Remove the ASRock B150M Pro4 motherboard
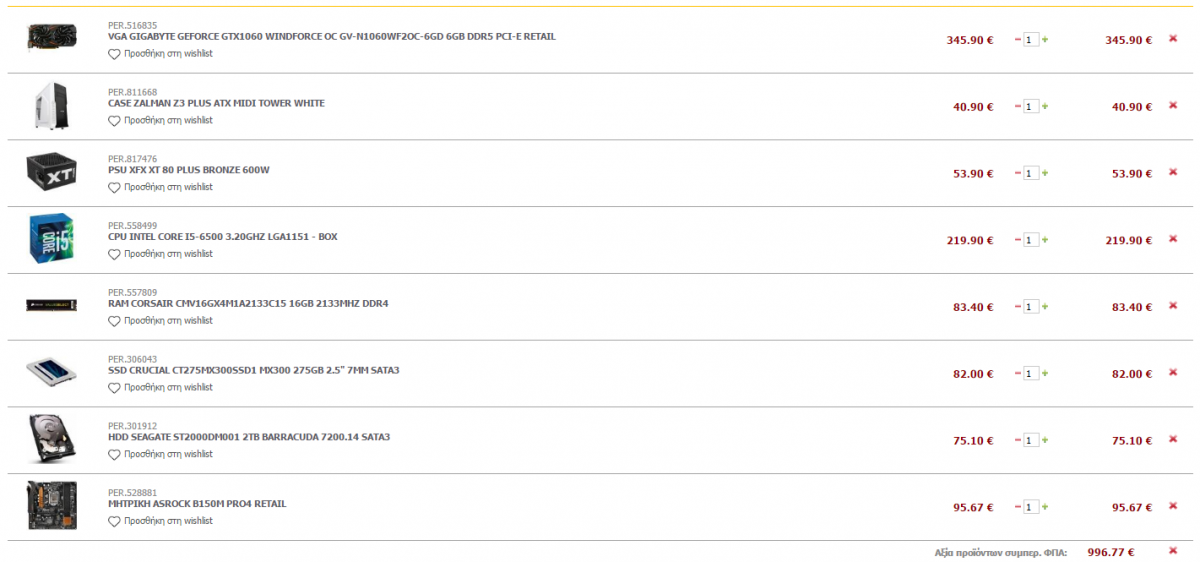Screen dimensions: 1200x562 click(x=1173, y=507)
